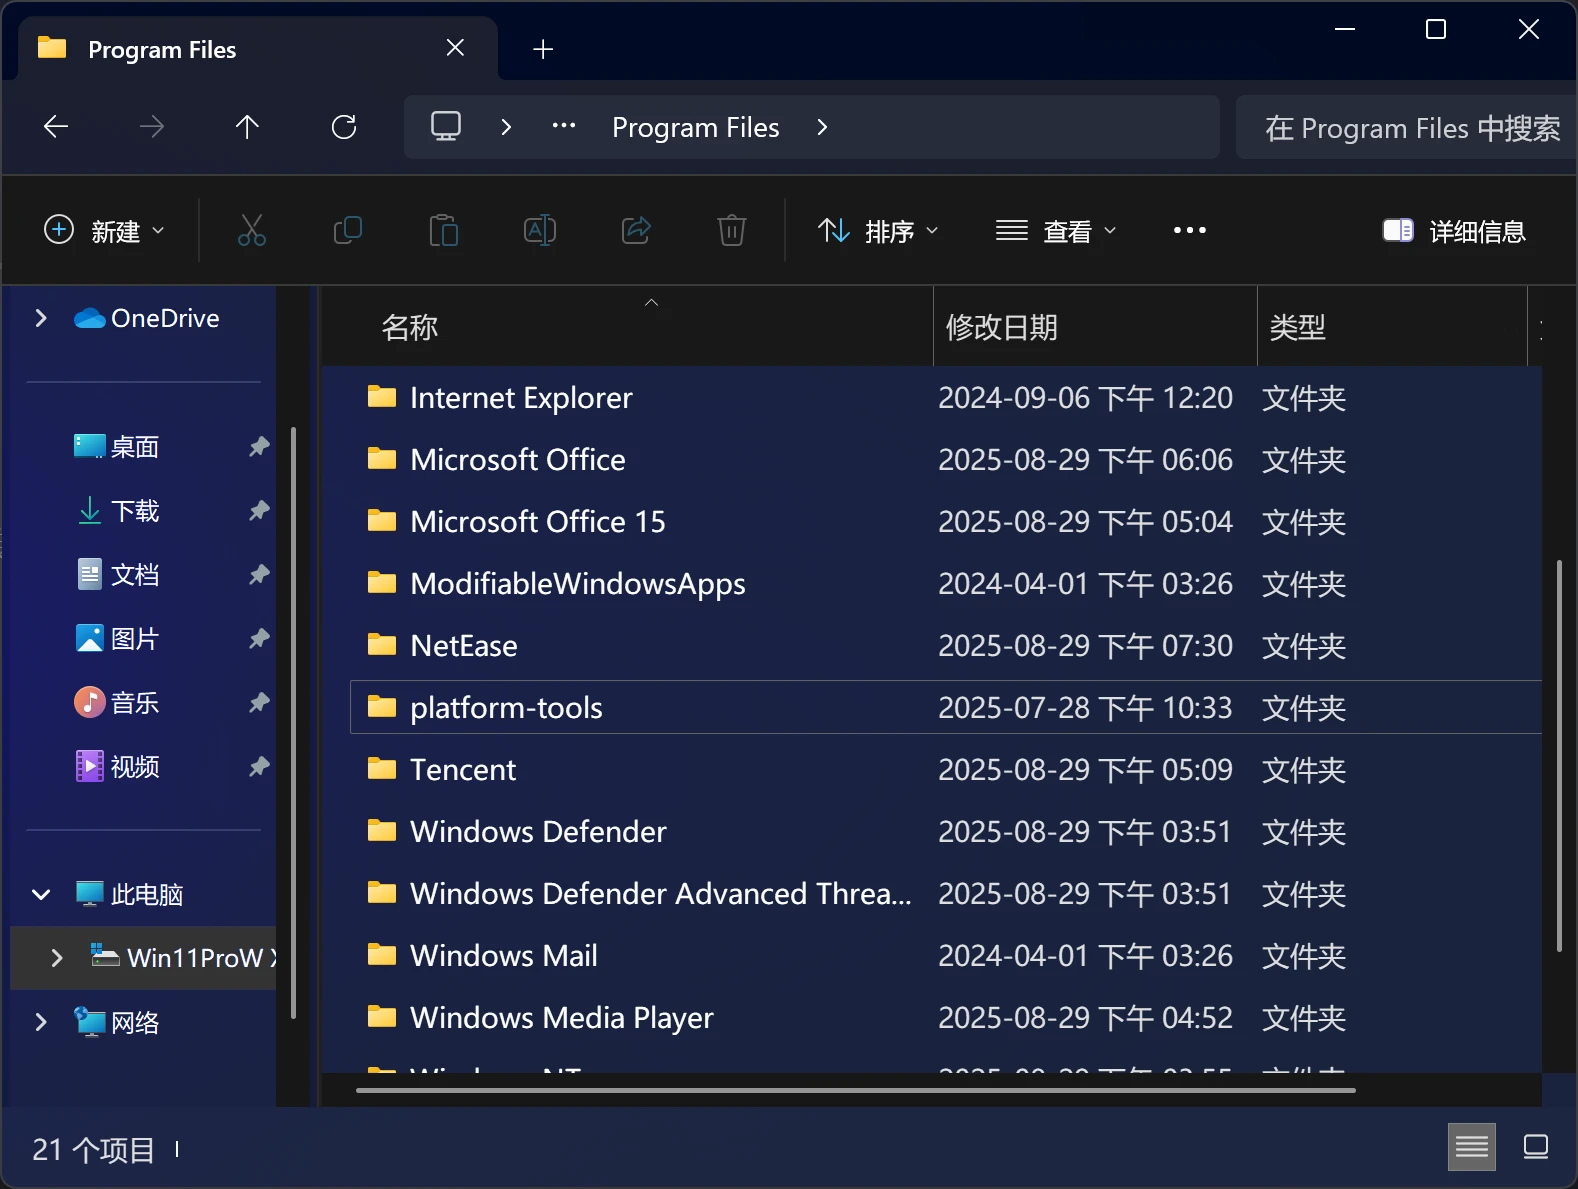Click the Delete trash can icon
Screen dimensions: 1578x1189
point(732,231)
